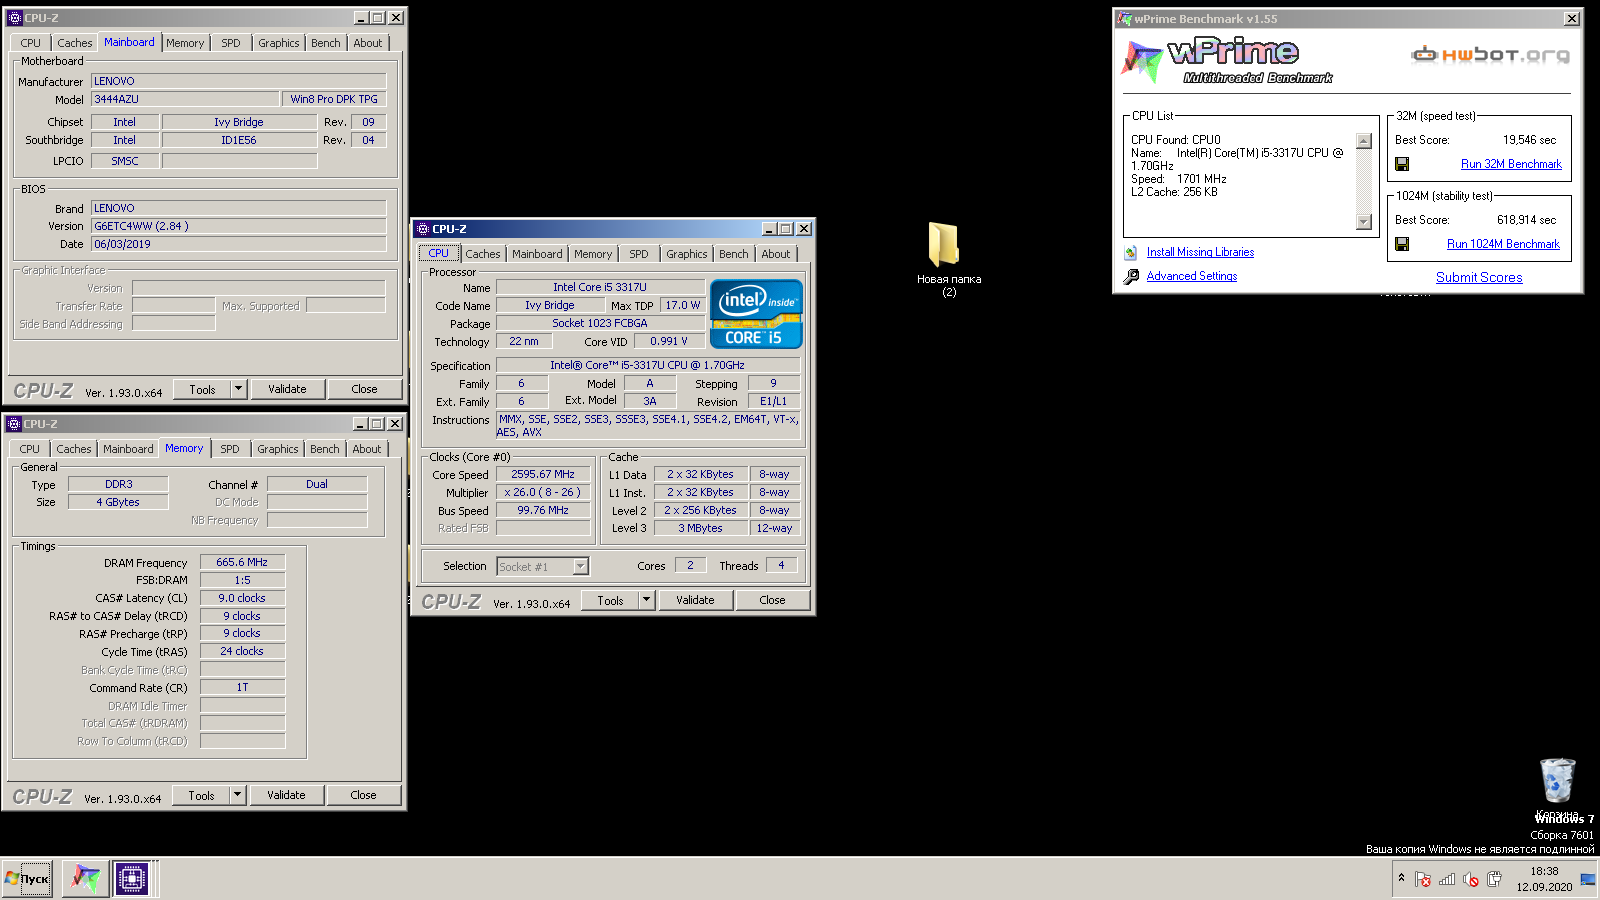Screen dimensions: 1600x900
Task: Click the Name field Intel Core i5 3317U
Action: (600, 287)
